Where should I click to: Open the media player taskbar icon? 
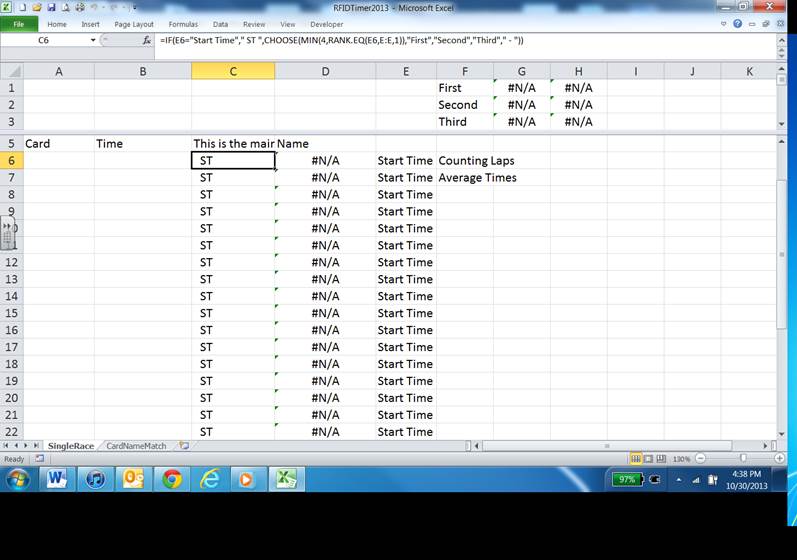pos(247,479)
